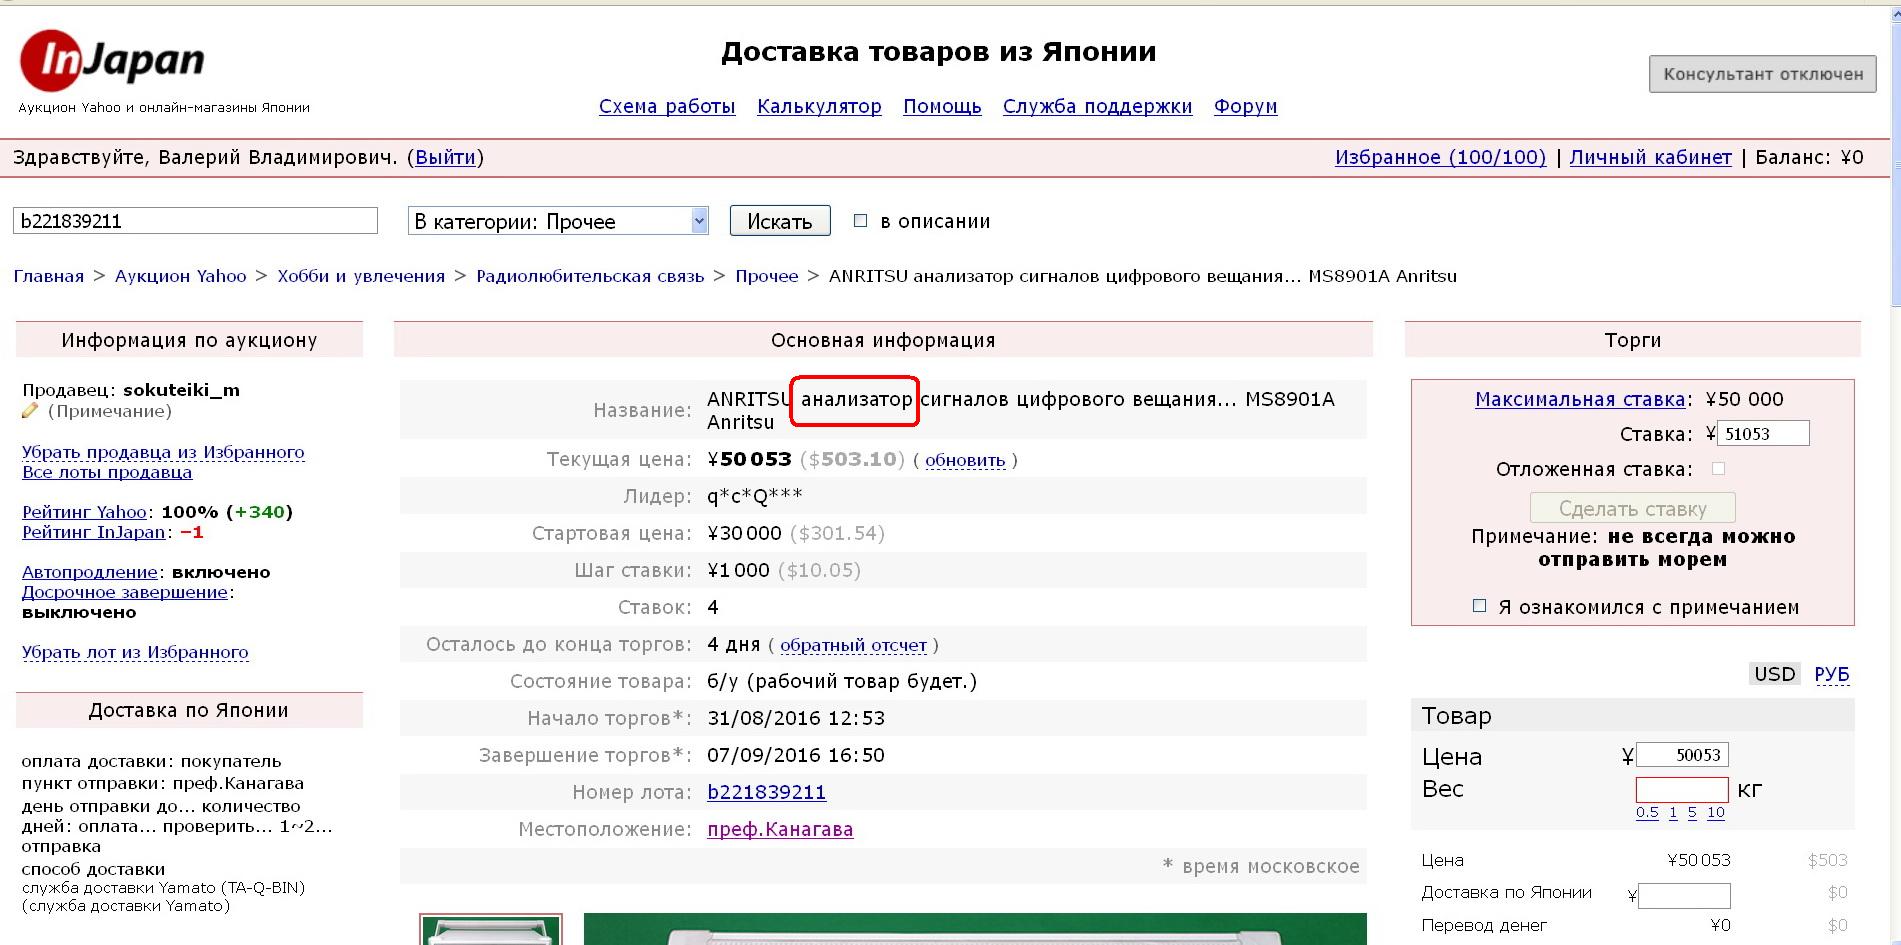
Task: Focus the search field containing b221839211
Action: (195, 221)
